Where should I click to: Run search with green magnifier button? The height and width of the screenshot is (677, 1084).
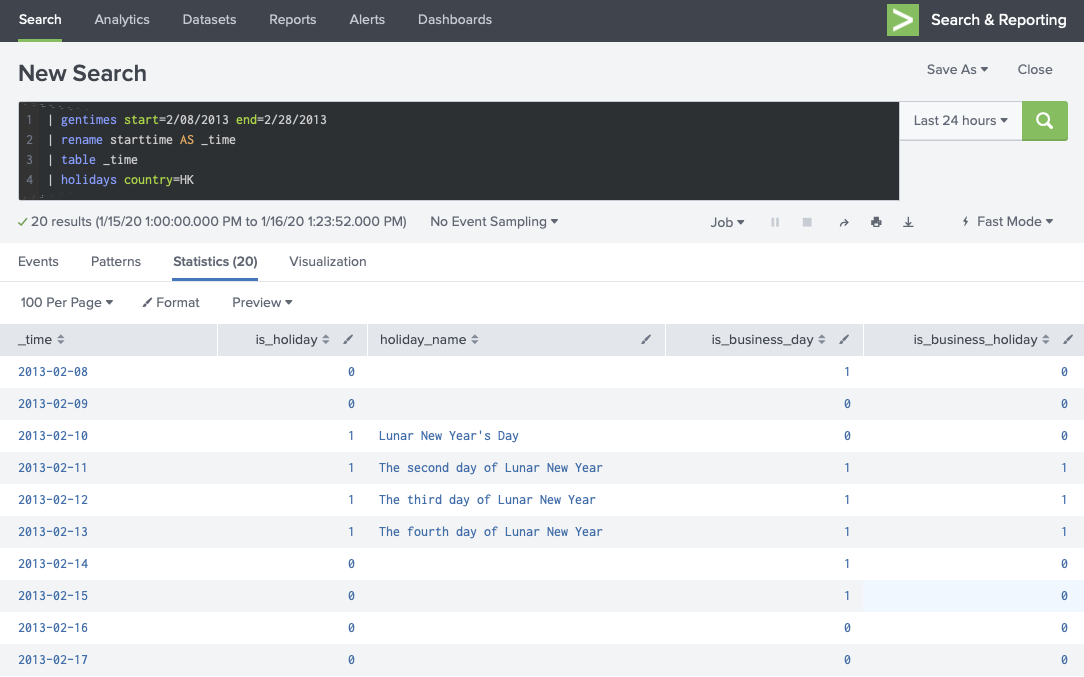click(1045, 121)
